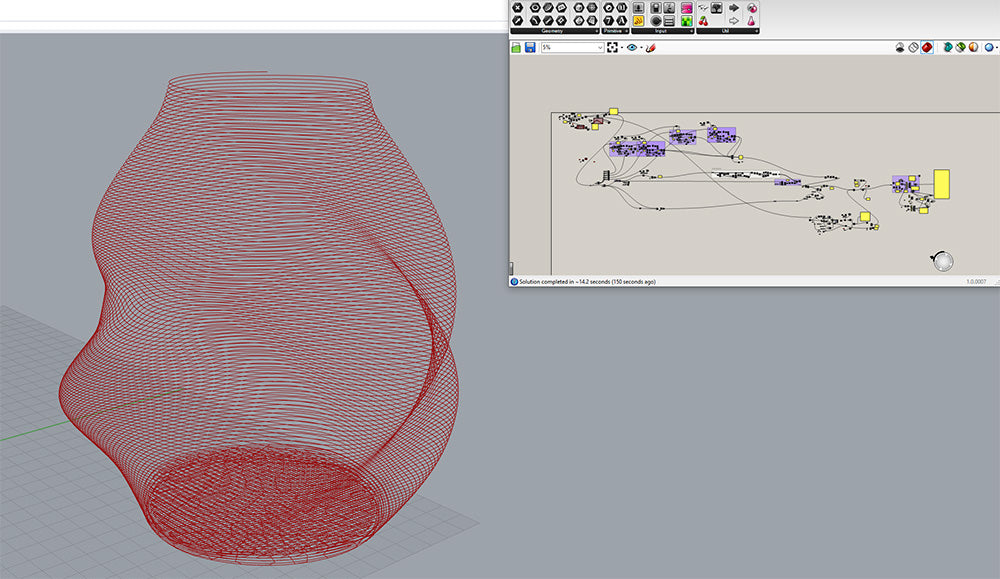Image resolution: width=1000 pixels, height=579 pixels.
Task: Click the red Sketch pen icon
Action: [651, 47]
